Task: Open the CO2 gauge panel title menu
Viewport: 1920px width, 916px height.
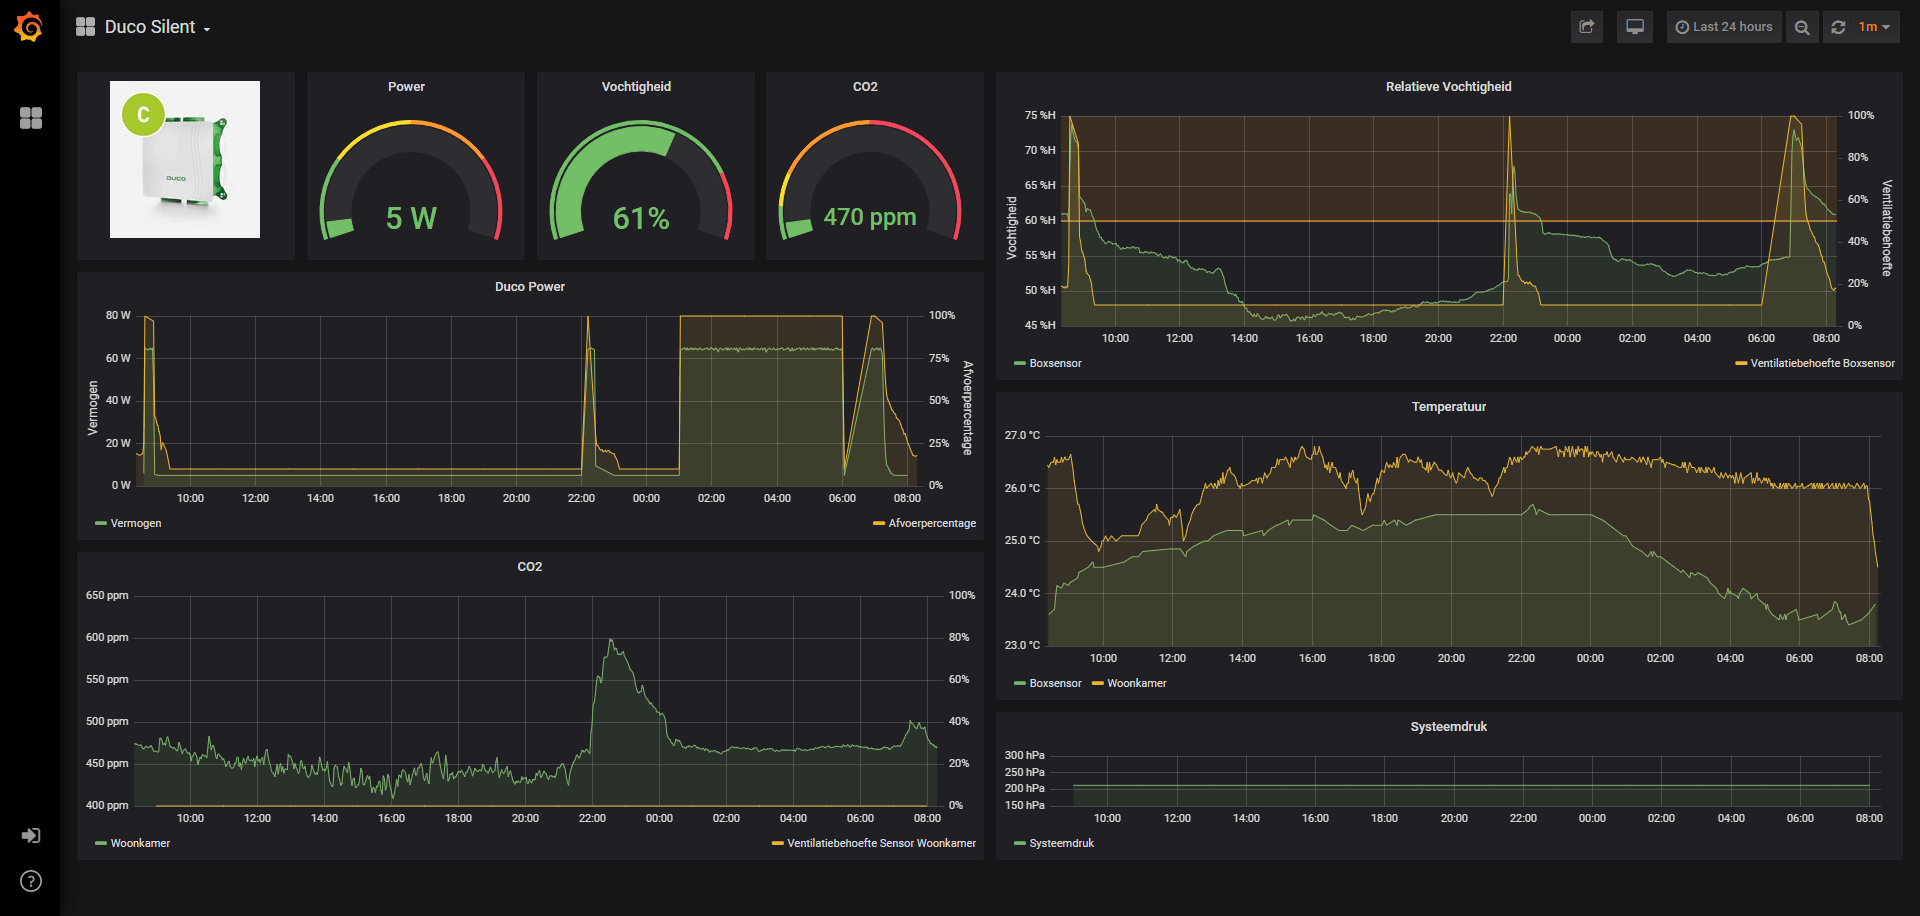Action: click(865, 87)
